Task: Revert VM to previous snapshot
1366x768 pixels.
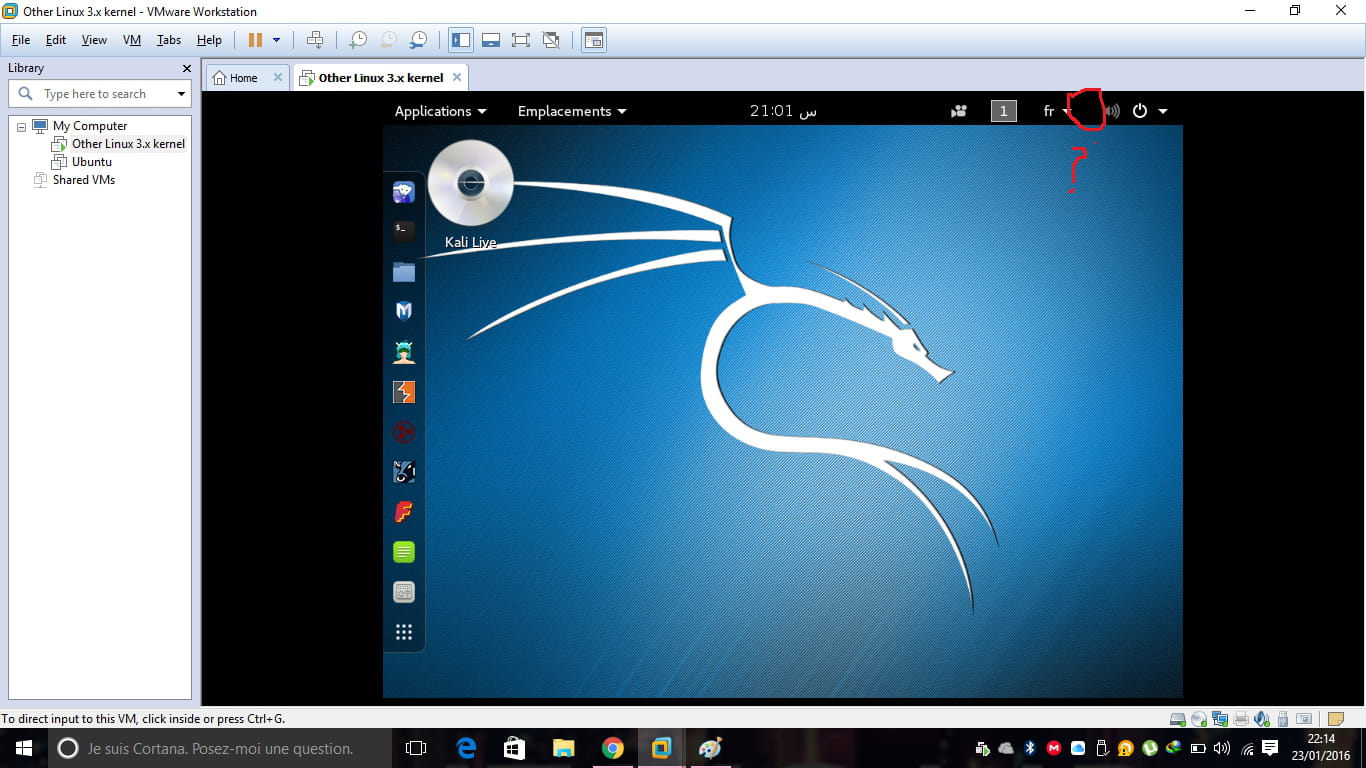Action: click(x=388, y=40)
